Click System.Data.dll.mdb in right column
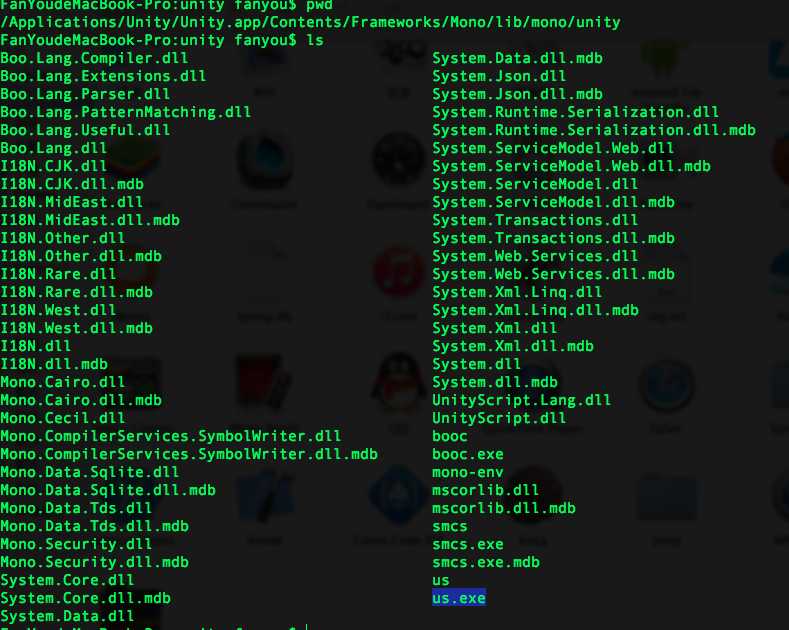 [x=517, y=58]
